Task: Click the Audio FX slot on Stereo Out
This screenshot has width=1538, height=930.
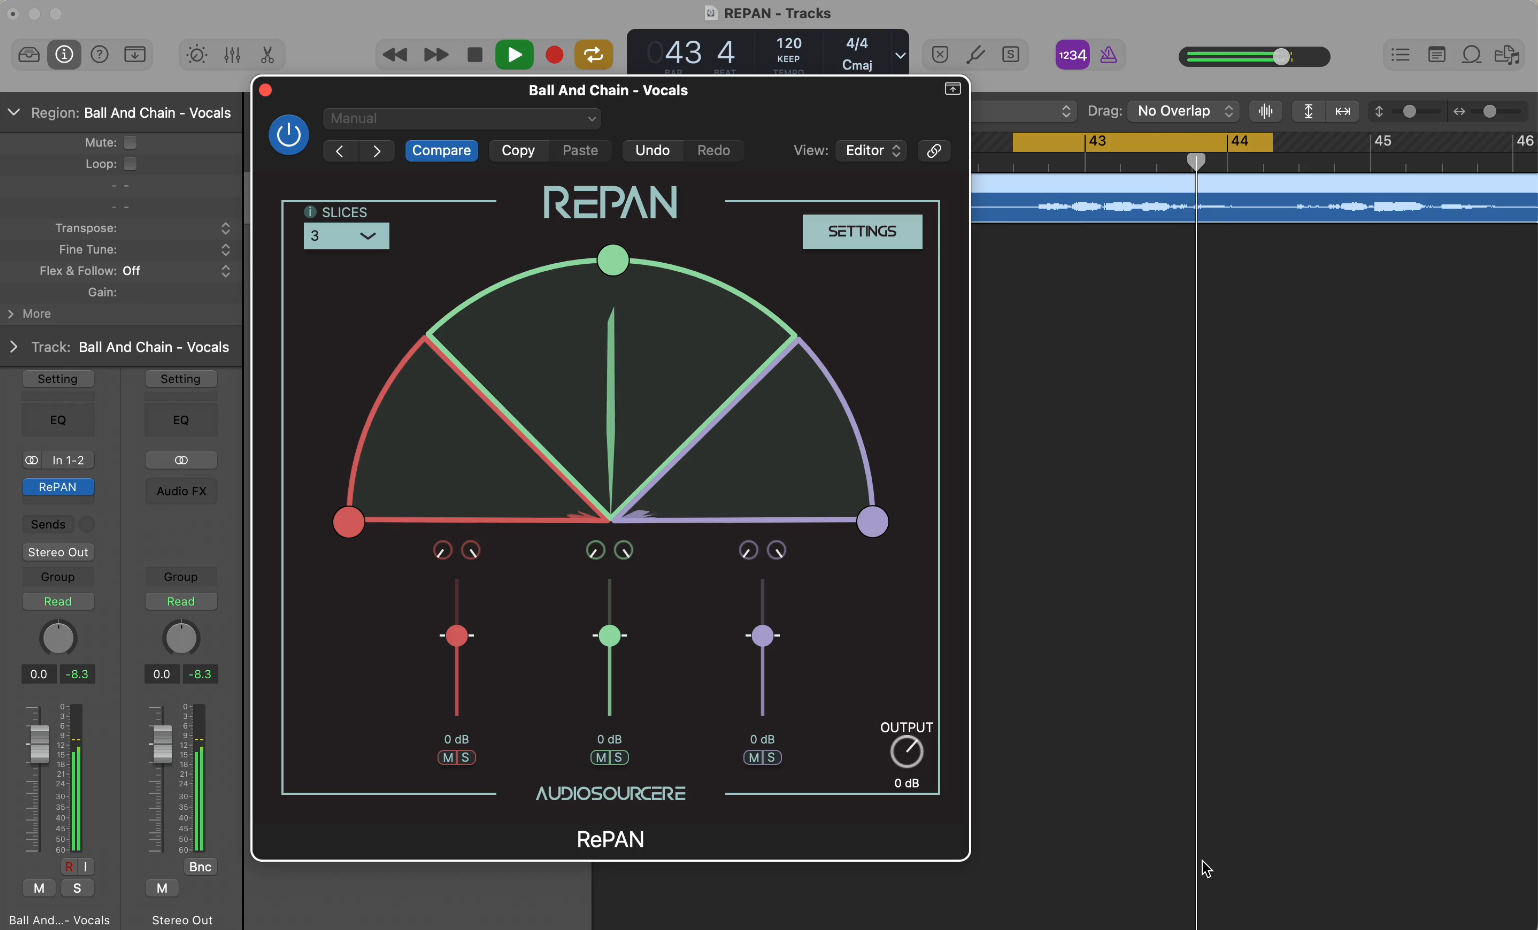Action: point(181,491)
